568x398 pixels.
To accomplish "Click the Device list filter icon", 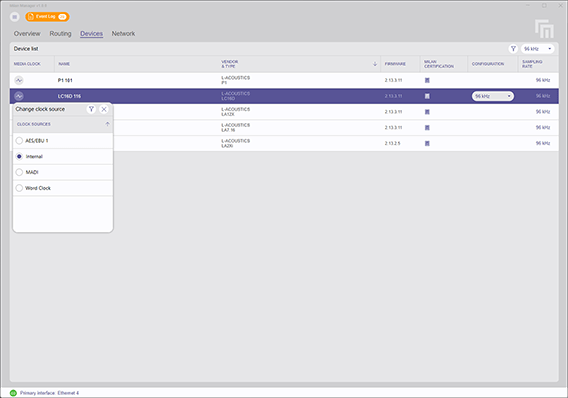I will point(513,49).
